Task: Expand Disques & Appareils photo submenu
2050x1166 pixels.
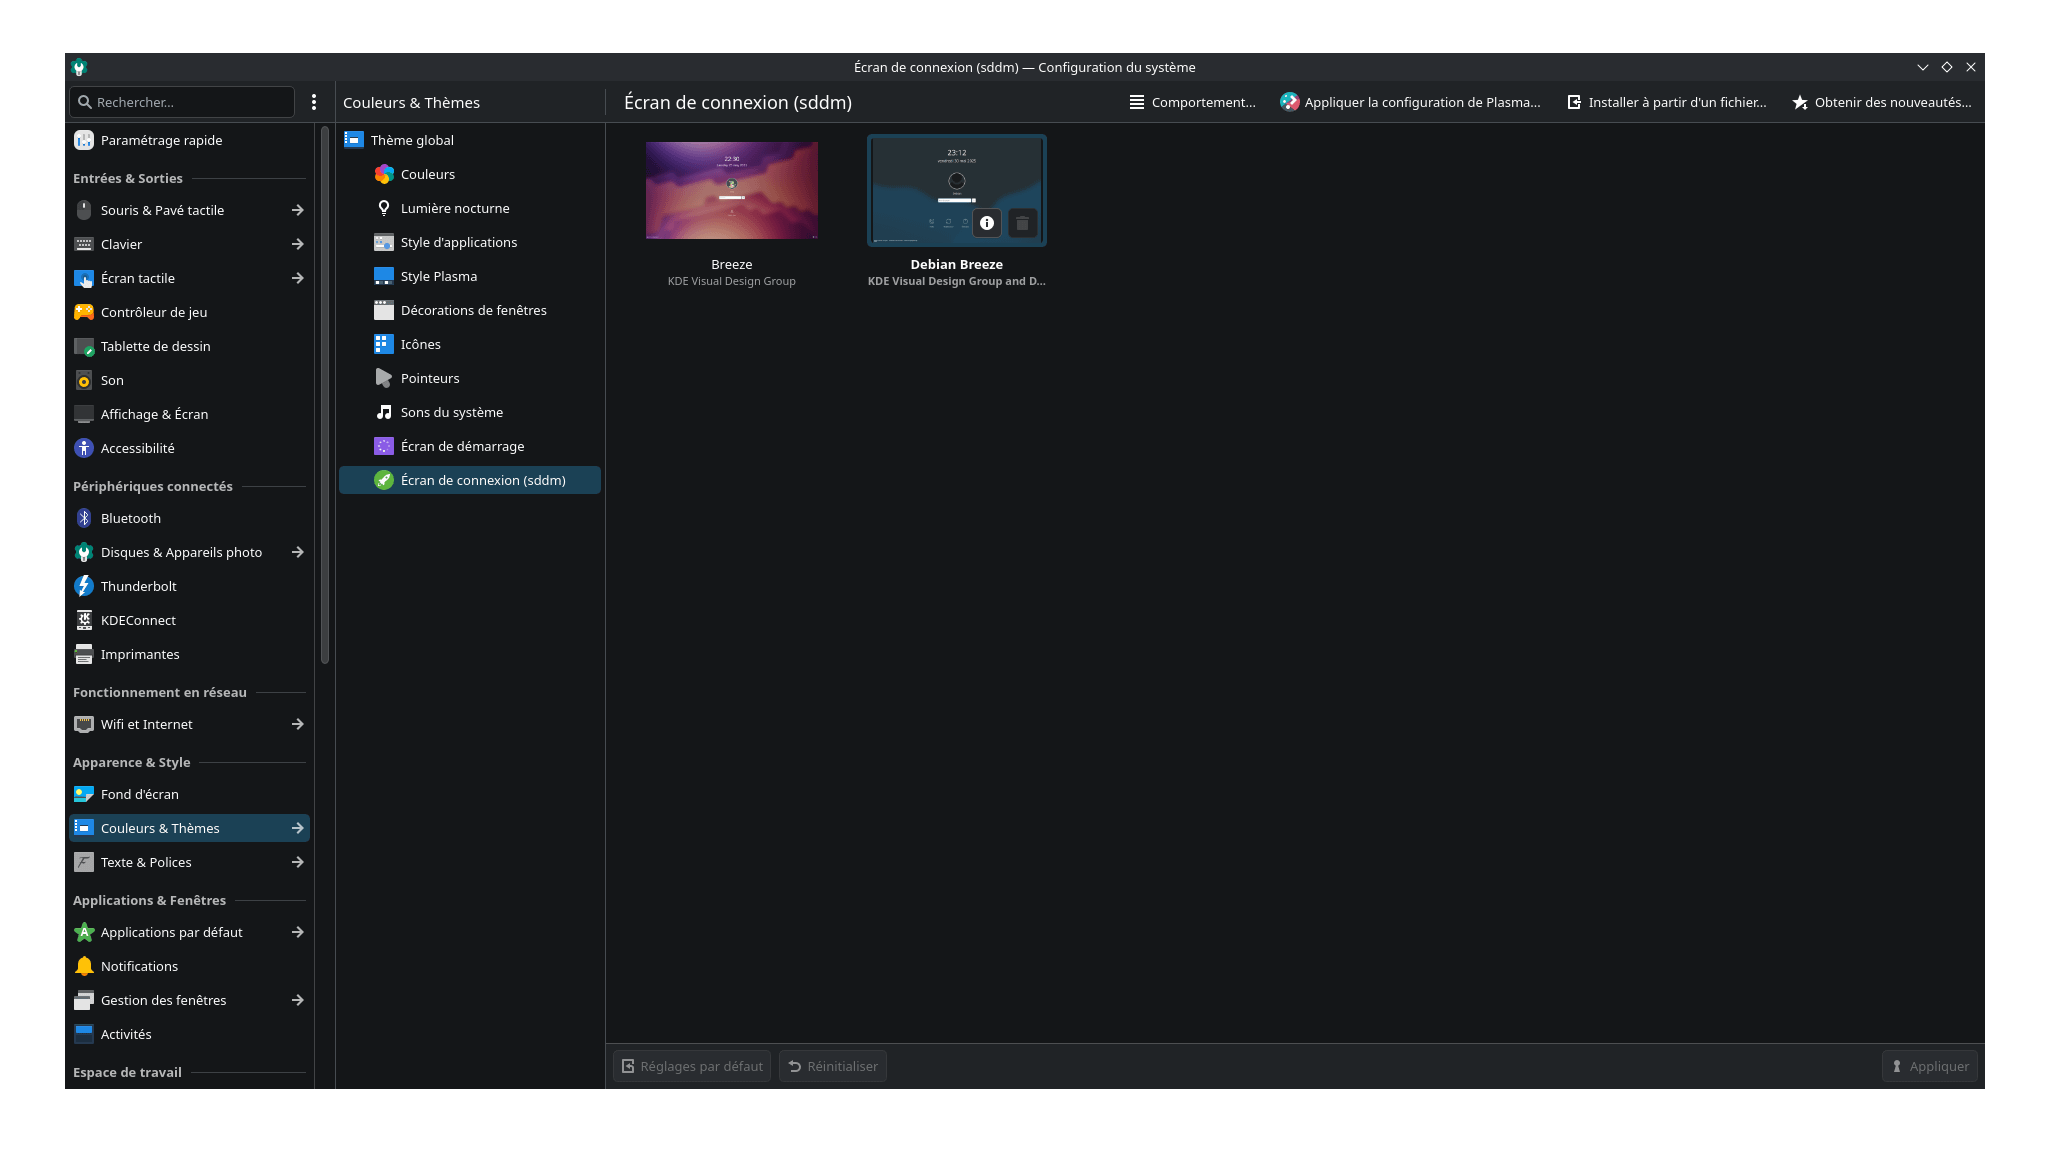Action: [x=297, y=552]
